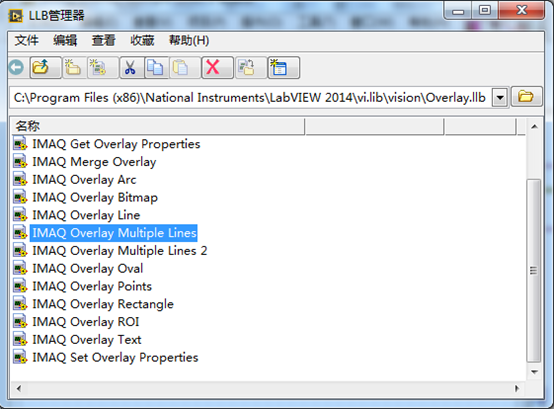Select IMAQ Overlay Rectangle in the list
The height and width of the screenshot is (409, 554).
[103, 304]
